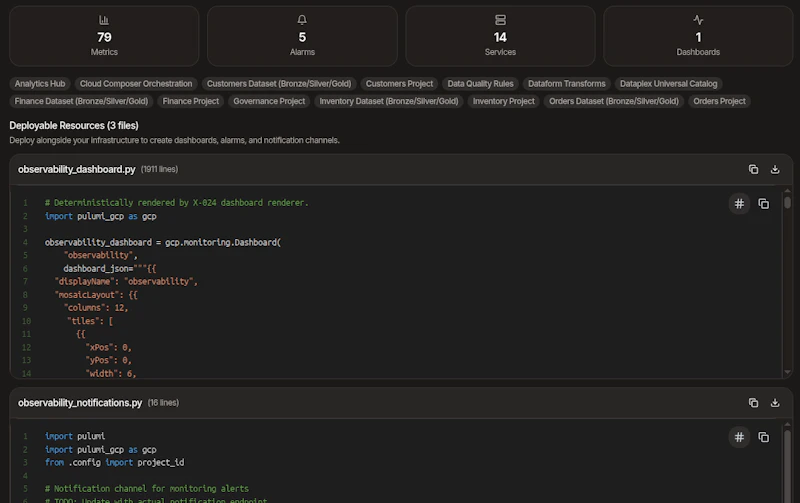Select the Dataform Transforms tag
The height and width of the screenshot is (503, 800).
pyautogui.click(x=566, y=84)
